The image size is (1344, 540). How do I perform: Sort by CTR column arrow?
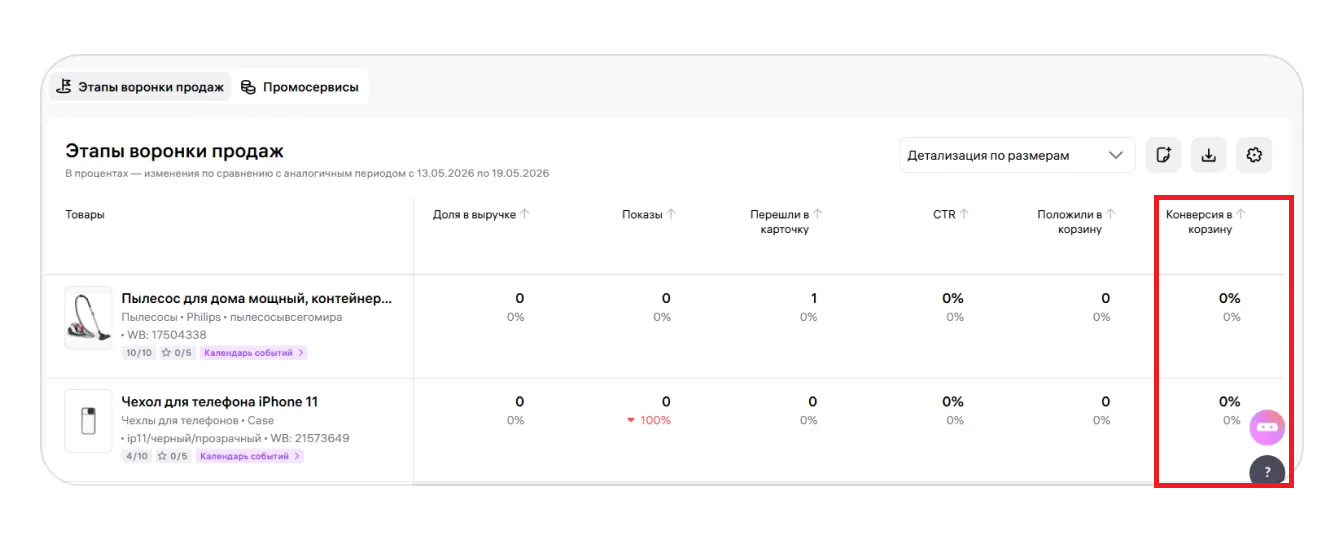(965, 214)
